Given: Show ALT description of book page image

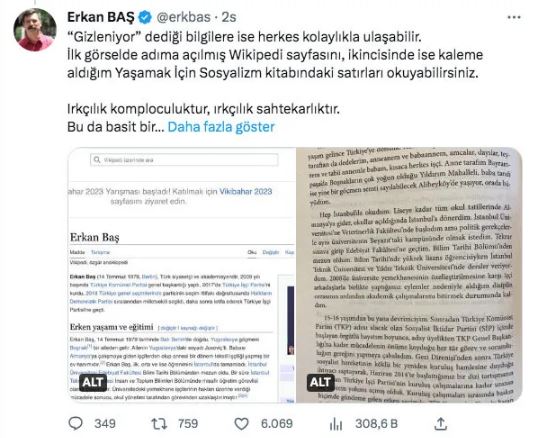Looking at the screenshot, I should click(x=320, y=382).
